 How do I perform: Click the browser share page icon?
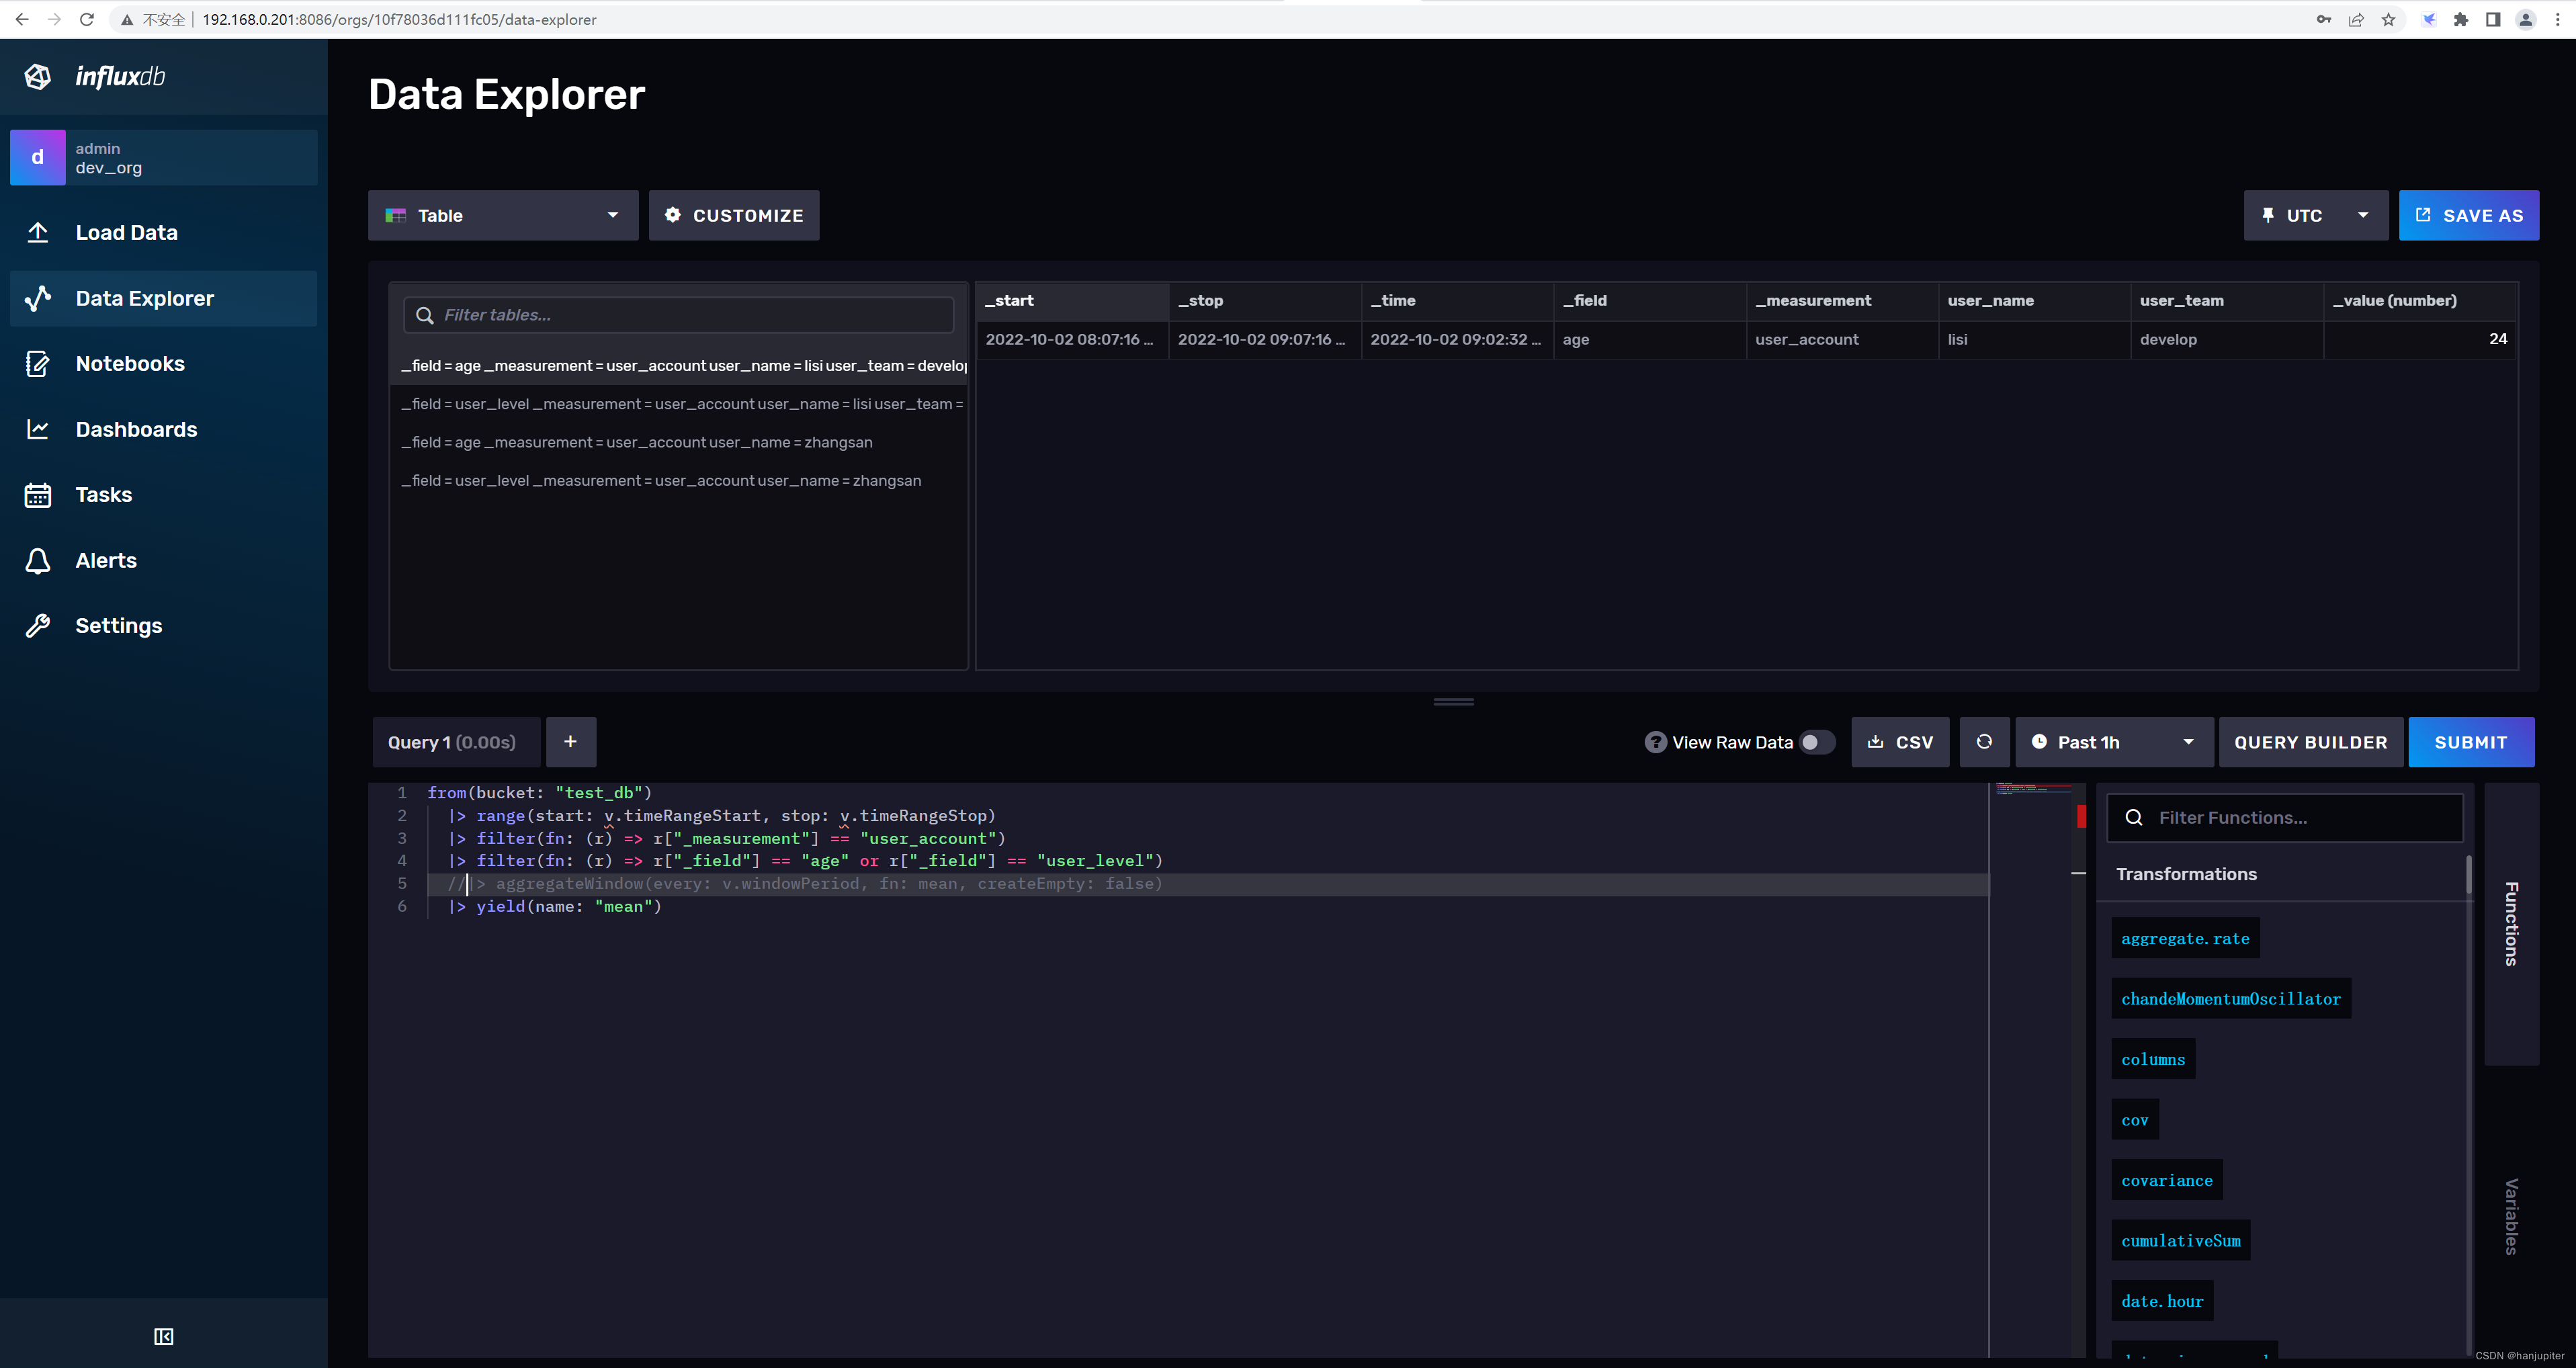[2357, 19]
